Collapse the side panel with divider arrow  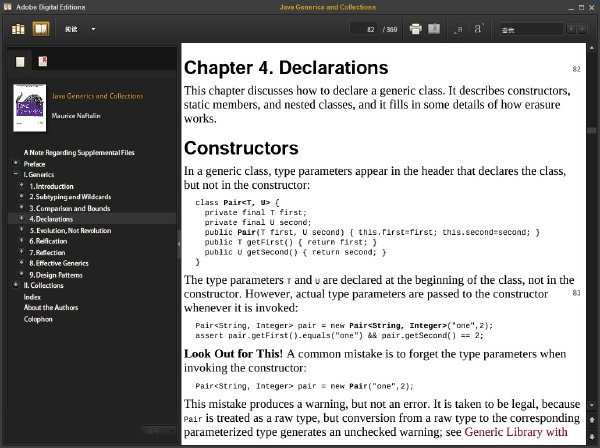click(178, 244)
